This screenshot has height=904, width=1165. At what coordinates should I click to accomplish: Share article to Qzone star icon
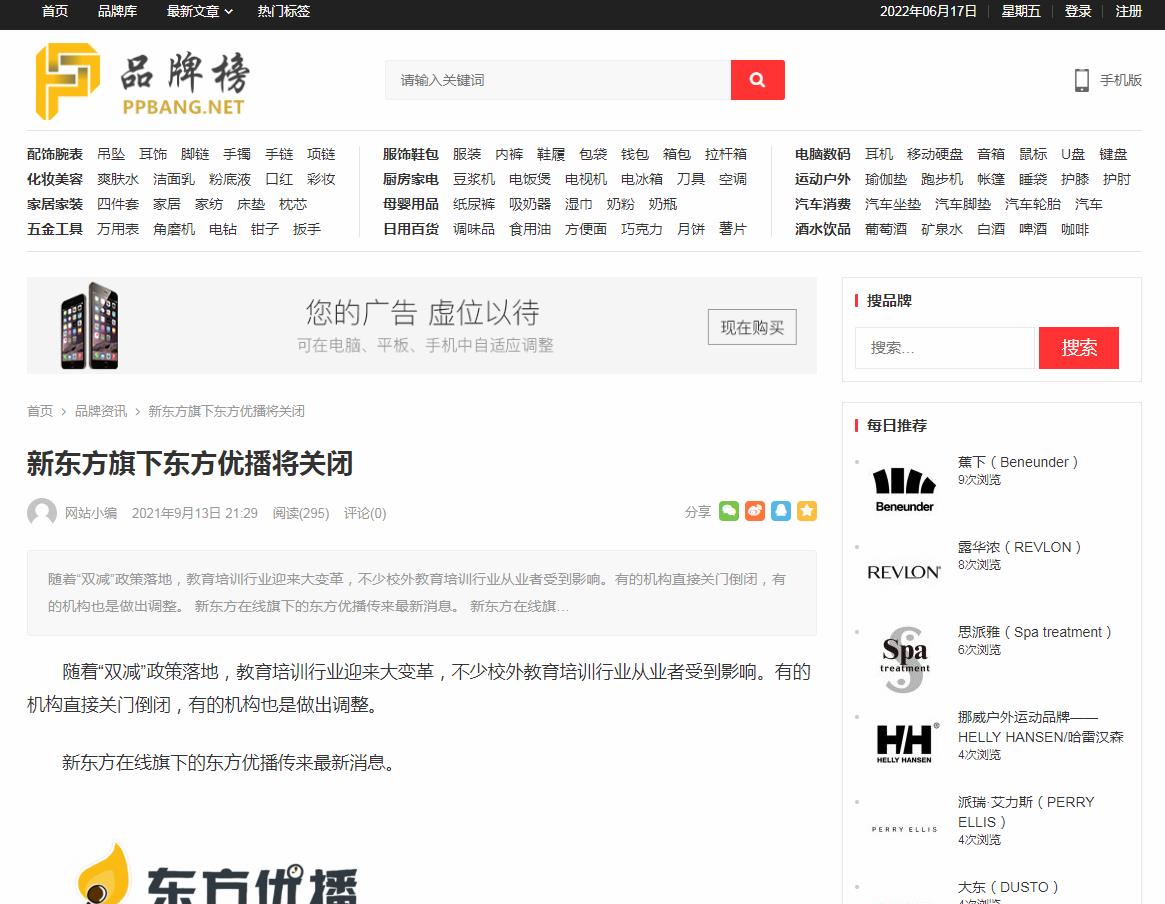click(807, 511)
